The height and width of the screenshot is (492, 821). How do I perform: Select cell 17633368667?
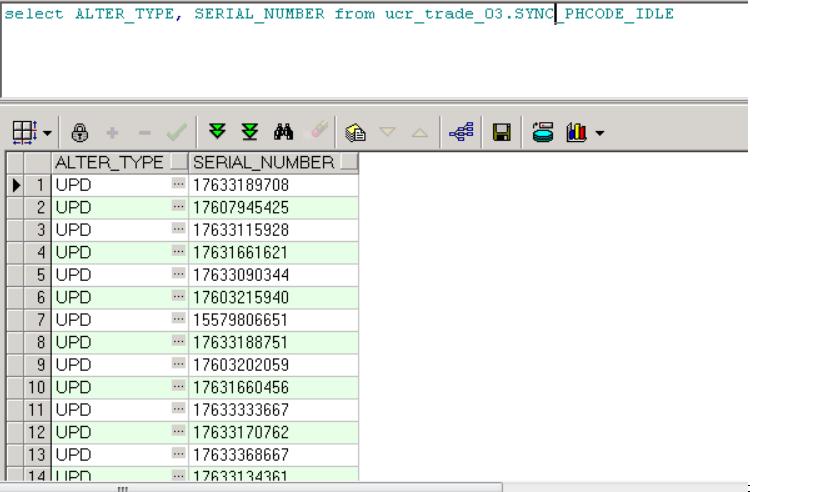click(274, 455)
